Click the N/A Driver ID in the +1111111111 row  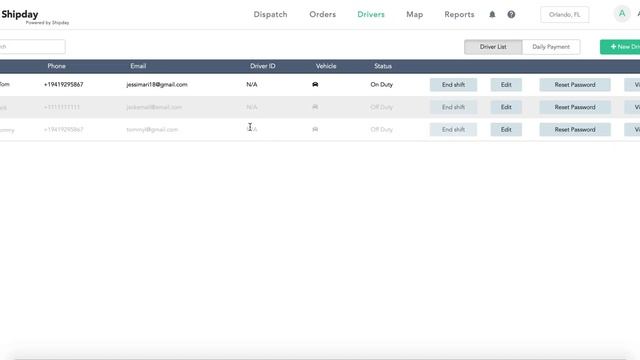pos(252,107)
